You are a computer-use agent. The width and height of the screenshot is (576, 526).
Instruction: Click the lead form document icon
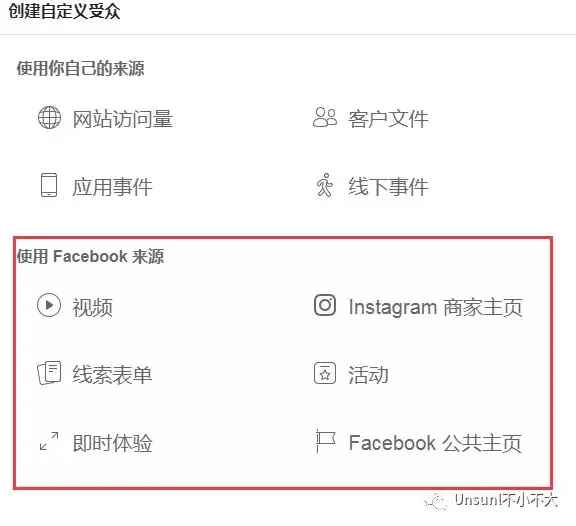click(x=49, y=373)
